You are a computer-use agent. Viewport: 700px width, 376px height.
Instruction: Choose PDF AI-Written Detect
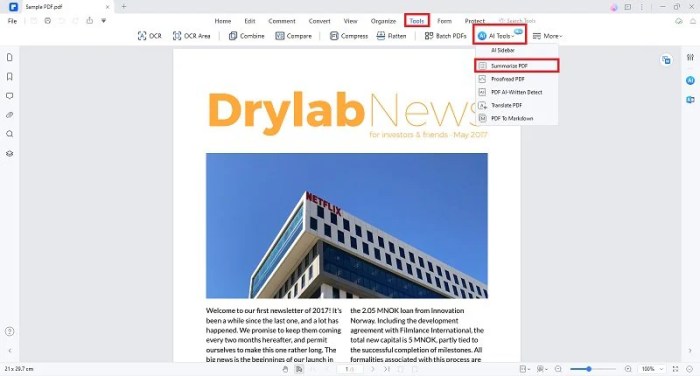click(x=517, y=92)
